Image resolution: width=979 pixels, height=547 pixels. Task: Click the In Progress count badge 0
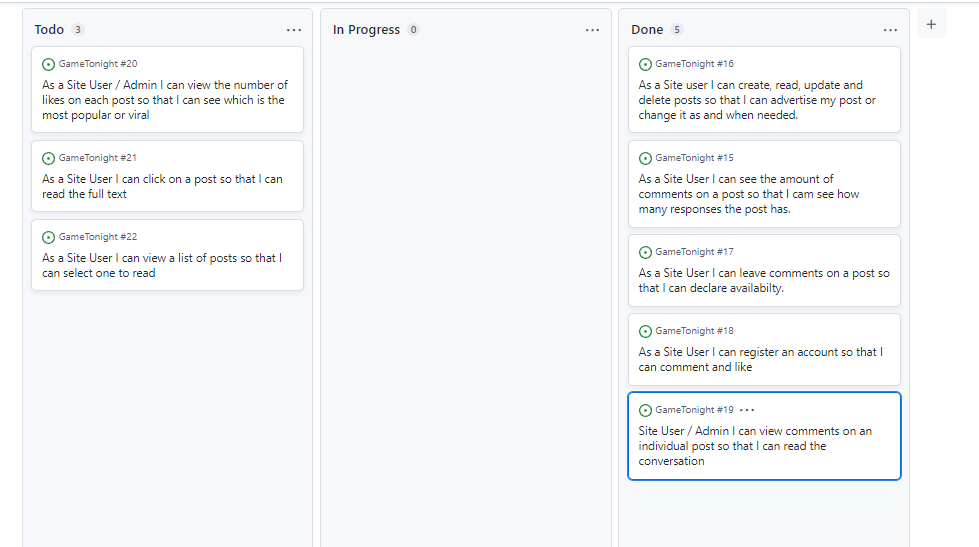click(413, 29)
